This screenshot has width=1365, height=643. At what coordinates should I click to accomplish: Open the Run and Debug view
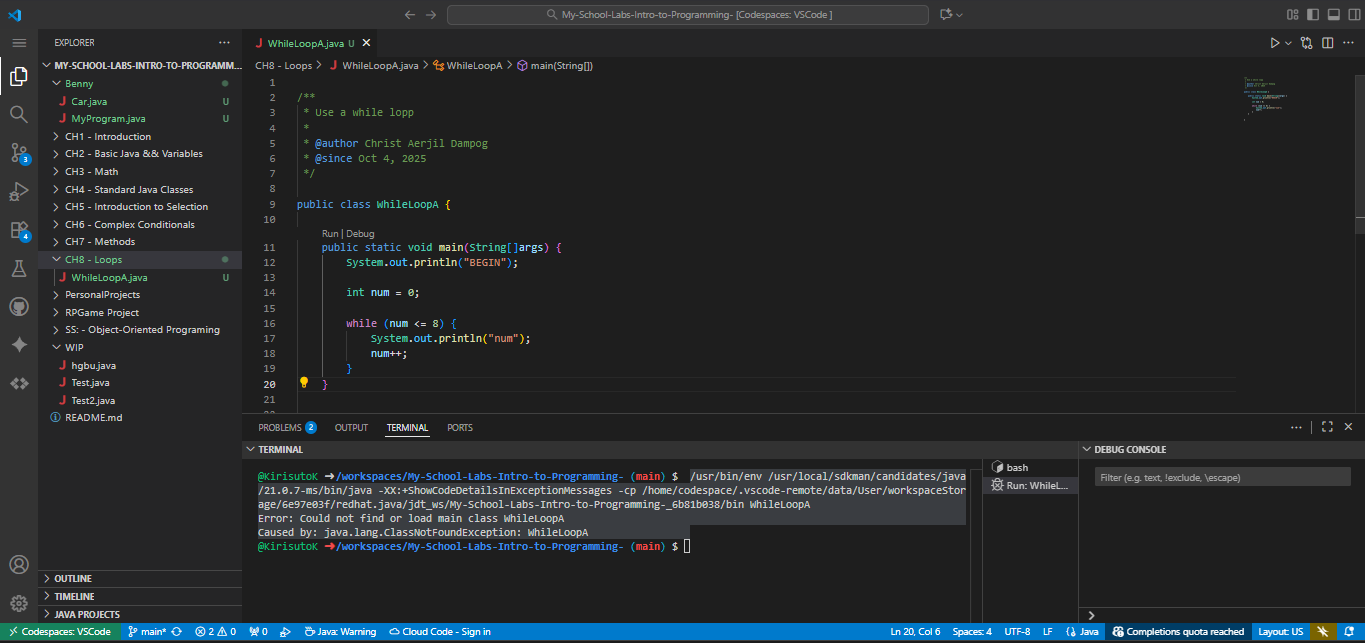click(18, 191)
